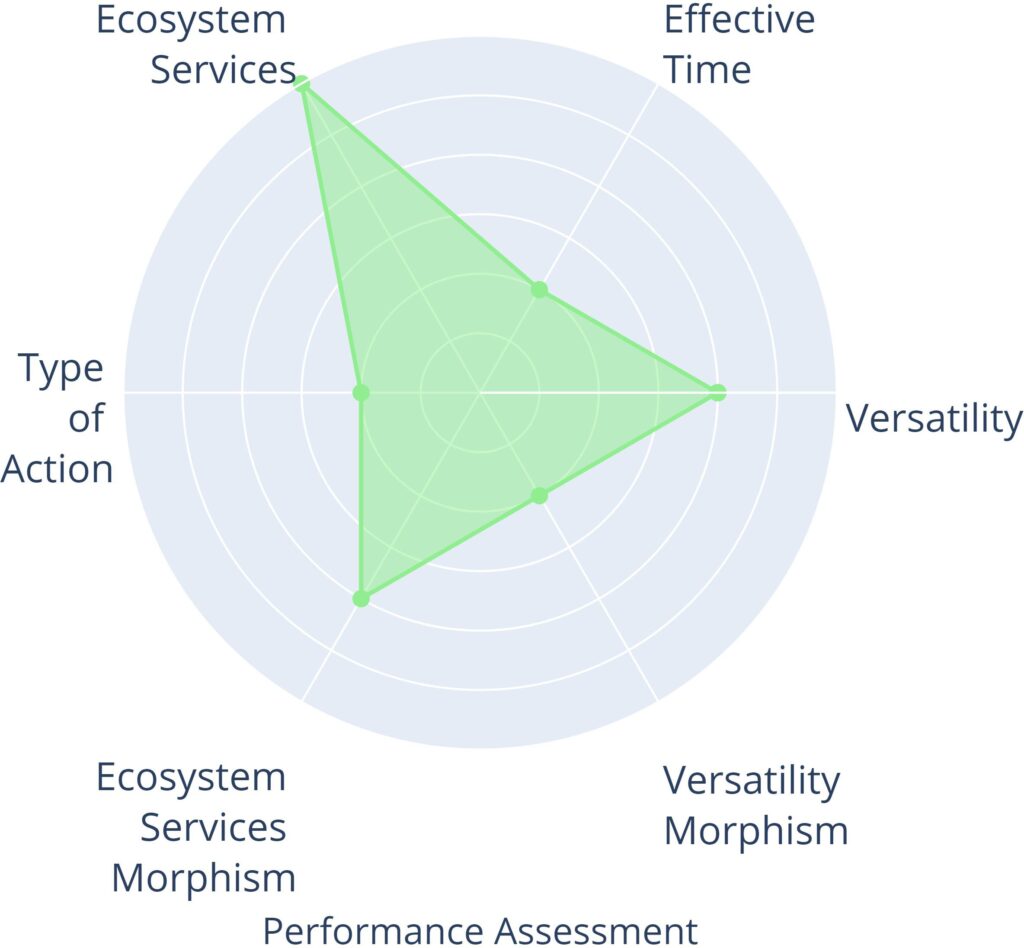This screenshot has height=948, width=1024.
Task: Select the 'Ecosystem Services Morphism' axis label
Action: tap(196, 828)
